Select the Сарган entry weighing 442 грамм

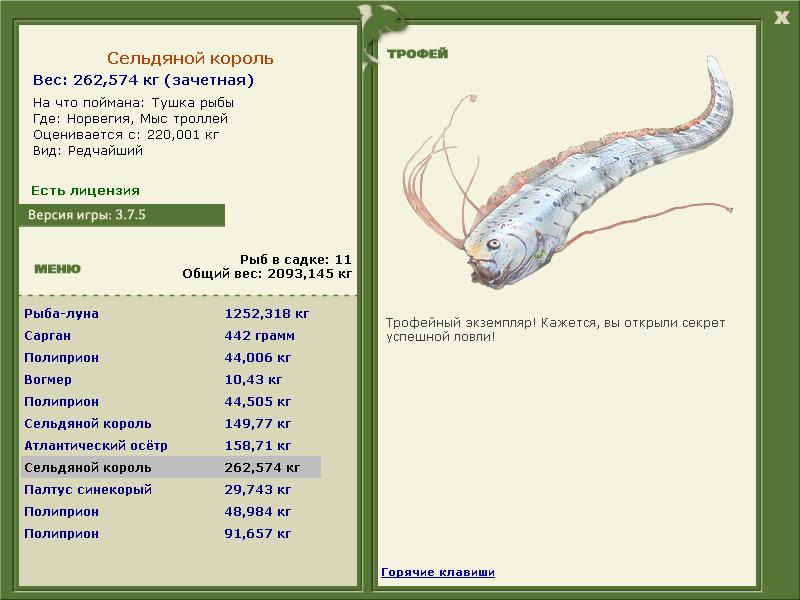coord(47,336)
